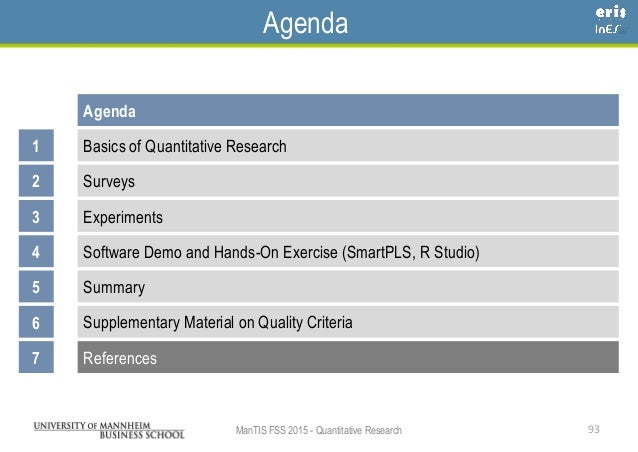This screenshot has width=638, height=452.
Task: Select the 'Summary' agenda item
Action: point(348,287)
